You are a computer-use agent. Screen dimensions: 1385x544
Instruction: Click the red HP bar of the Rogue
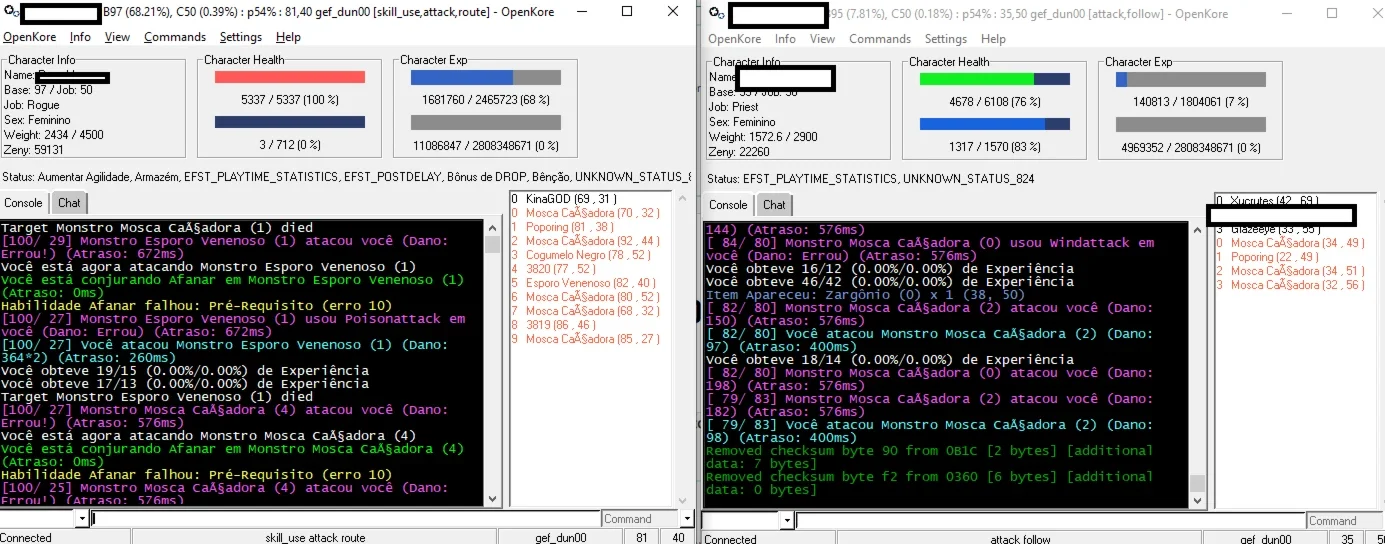point(290,77)
